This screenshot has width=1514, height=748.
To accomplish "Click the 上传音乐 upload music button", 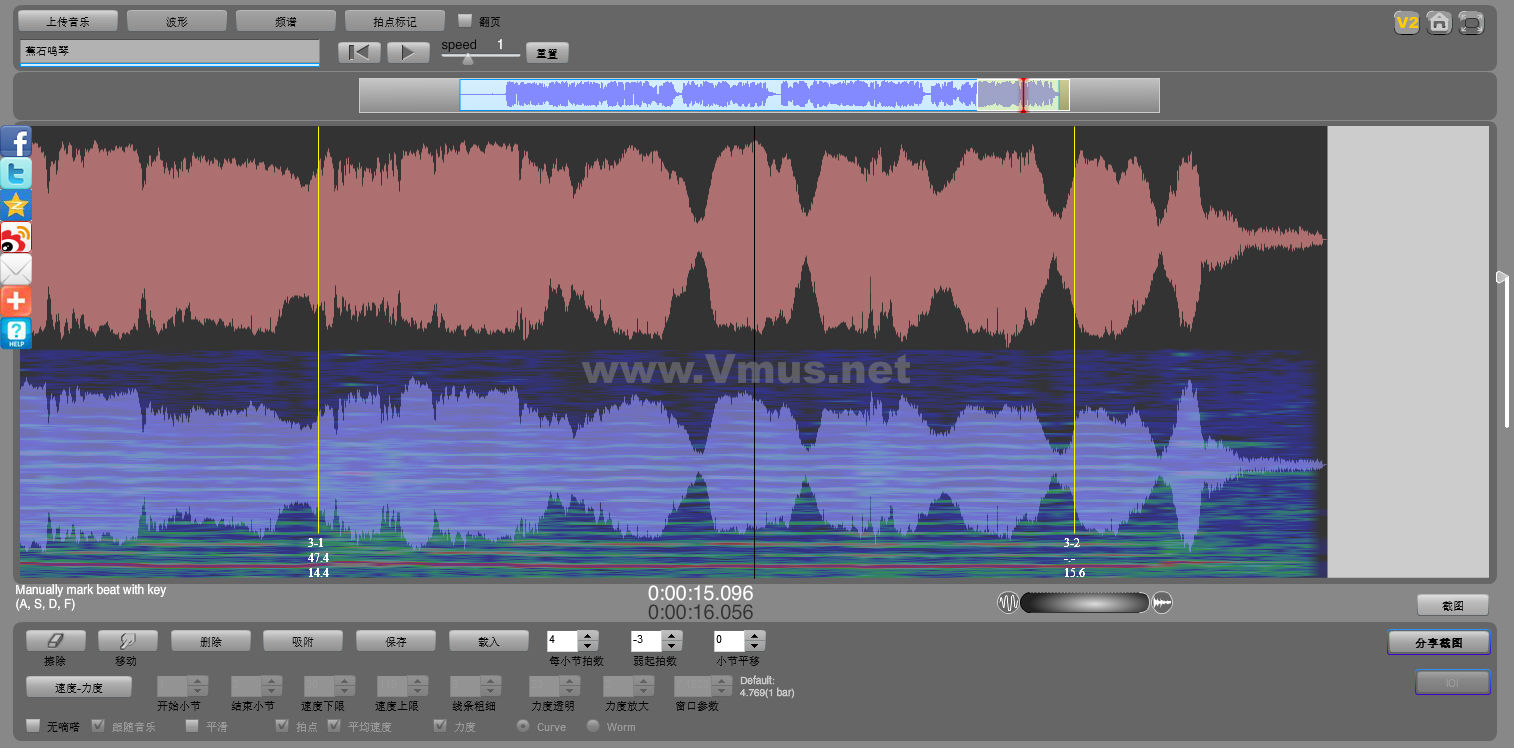I will pyautogui.click(x=68, y=21).
